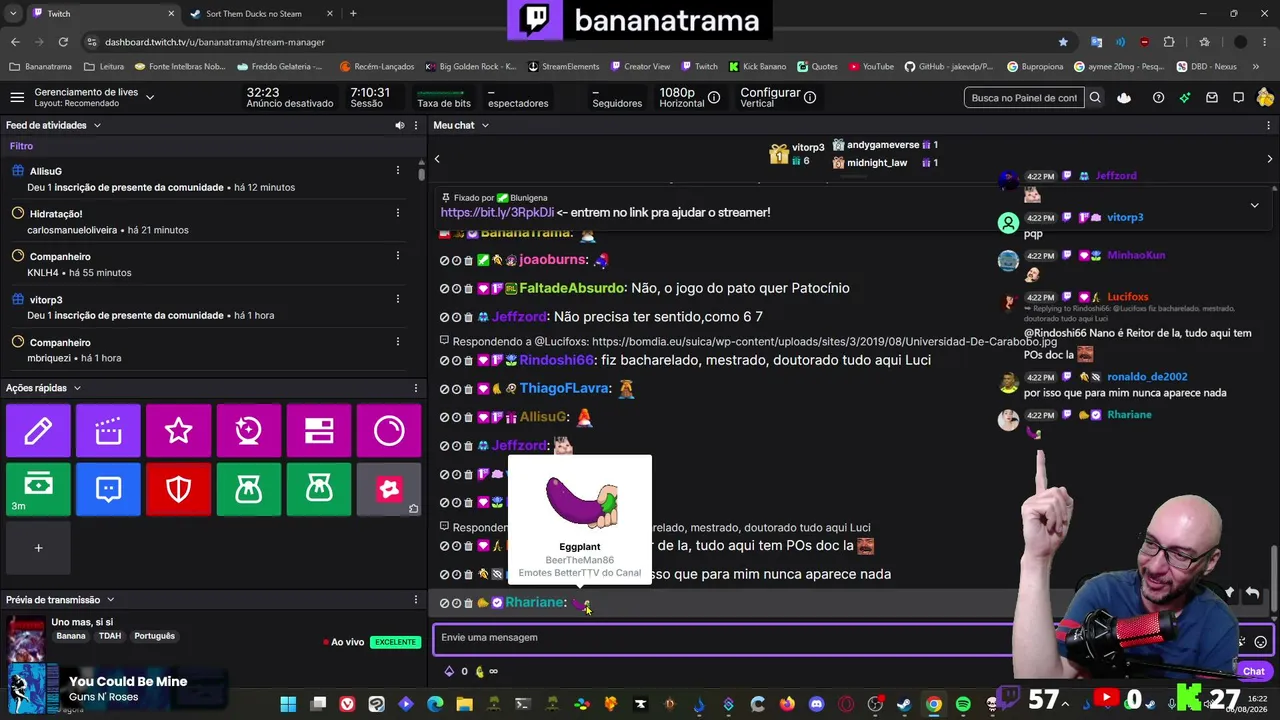The image size is (1280, 720).
Task: Open Steam from the taskbar
Action: point(904,704)
